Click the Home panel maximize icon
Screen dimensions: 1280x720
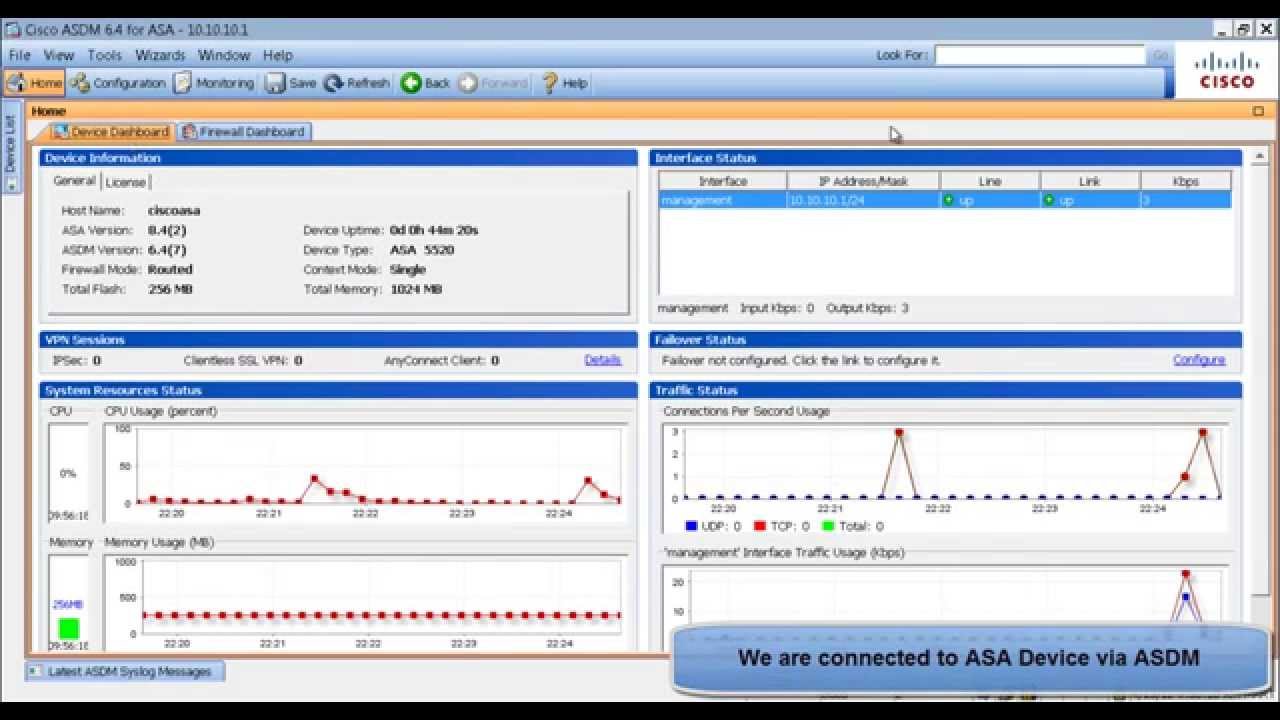click(1258, 111)
